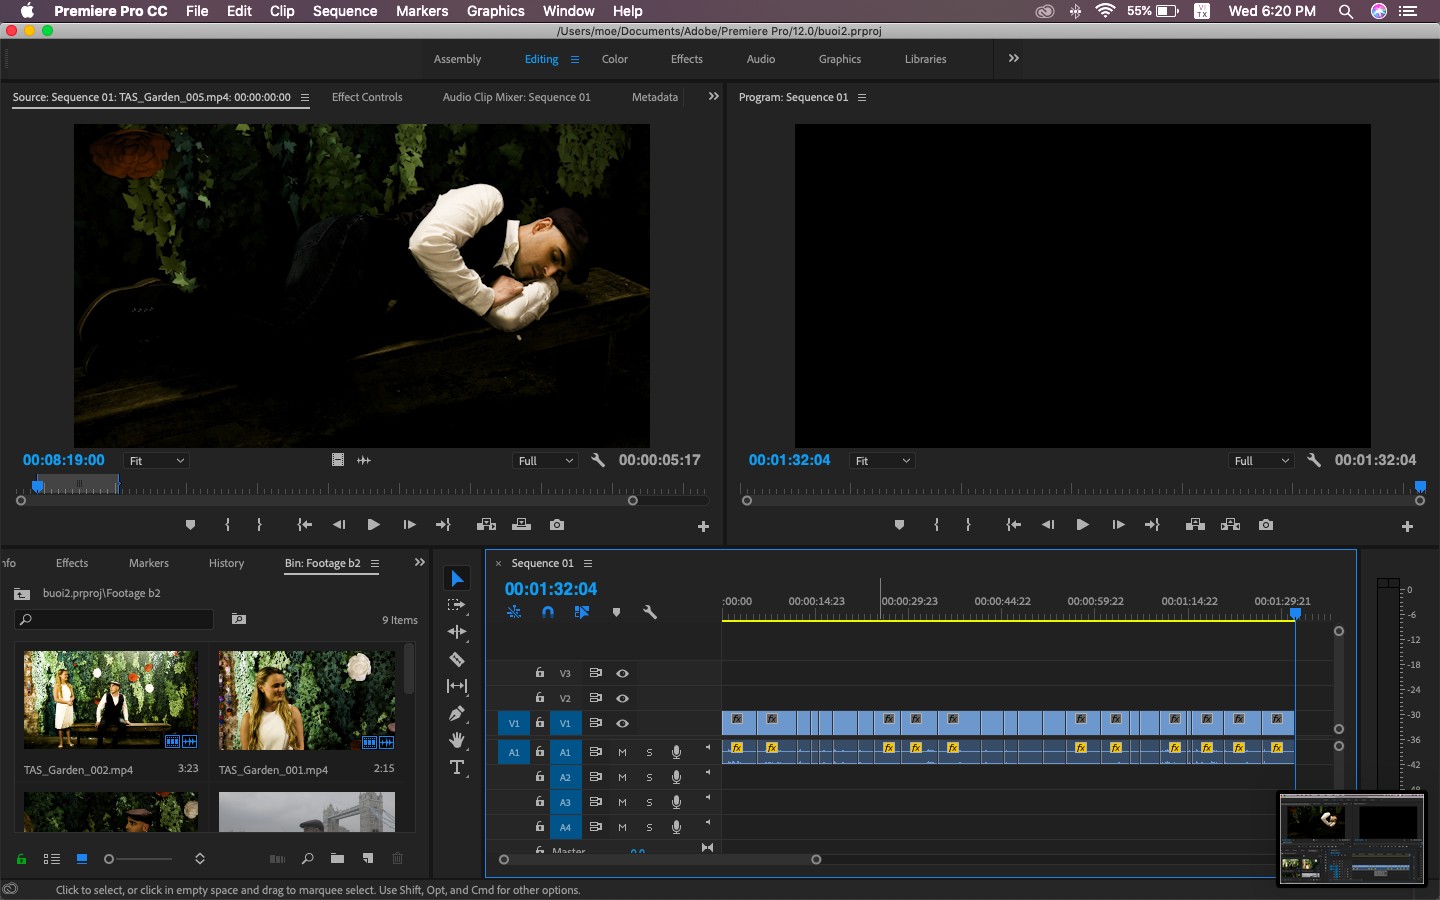
Task: Switch to the Color workspace tab
Action: (x=615, y=59)
